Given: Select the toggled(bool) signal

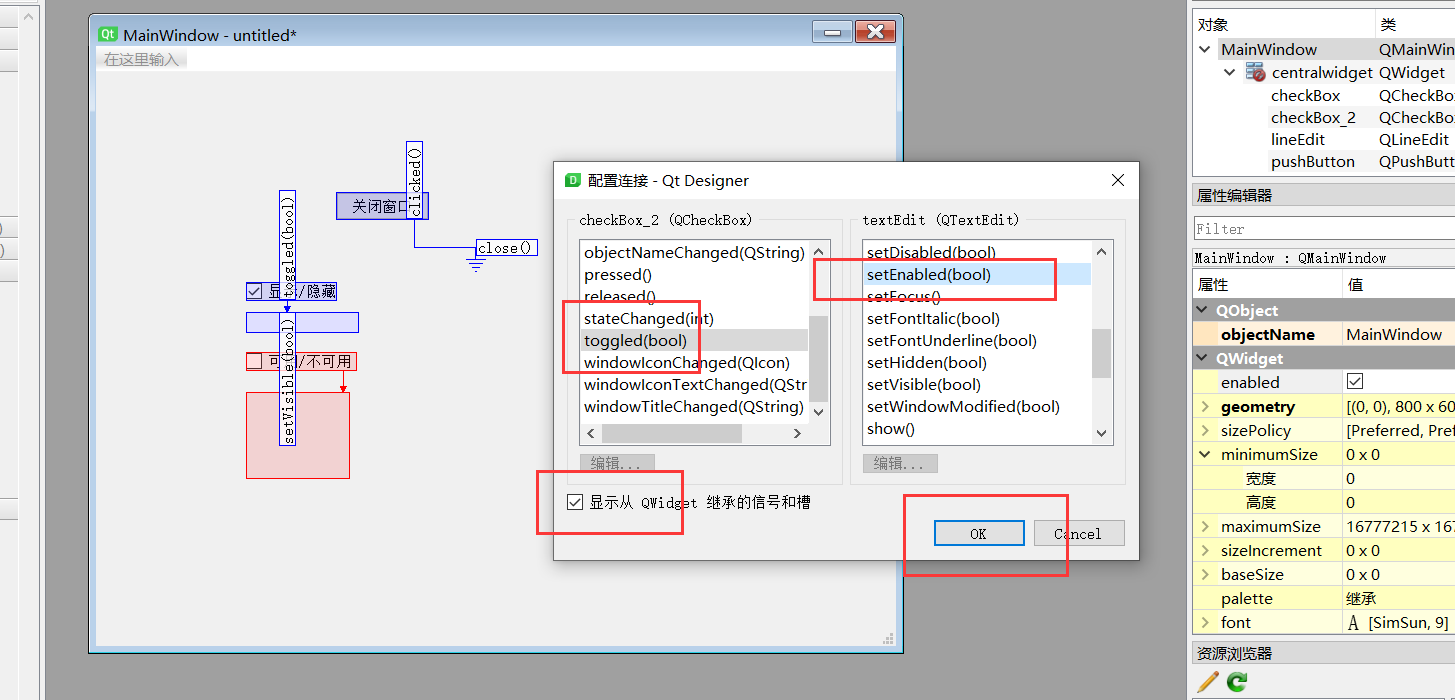Looking at the screenshot, I should click(x=694, y=341).
